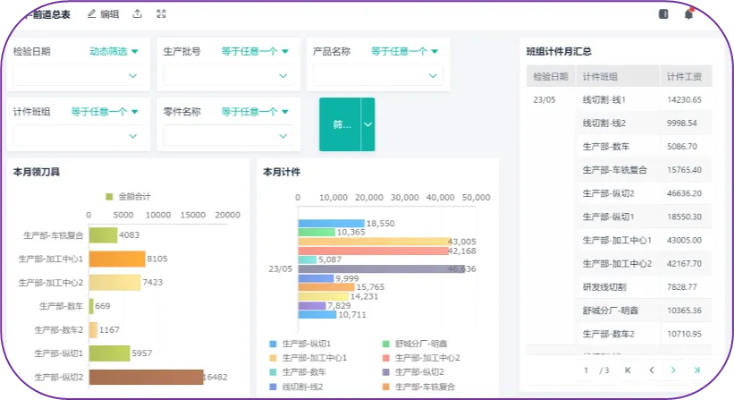The width and height of the screenshot is (734, 400).
Task: Click the 生产部-纵切2 brown bar
Action: (x=145, y=377)
